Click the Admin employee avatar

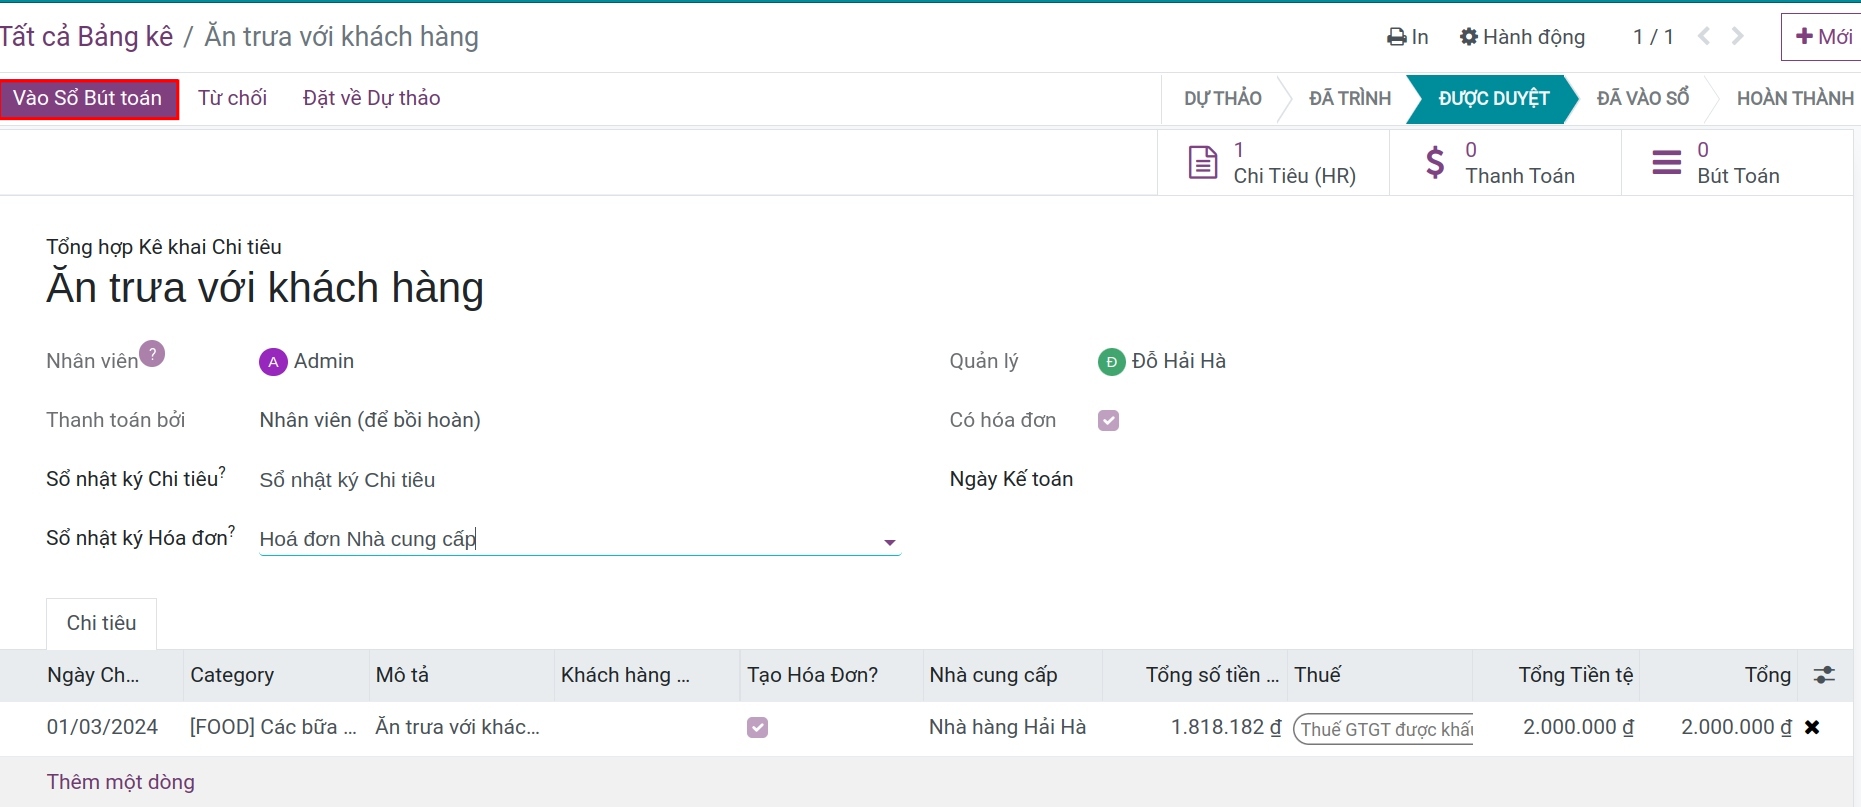pyautogui.click(x=273, y=362)
